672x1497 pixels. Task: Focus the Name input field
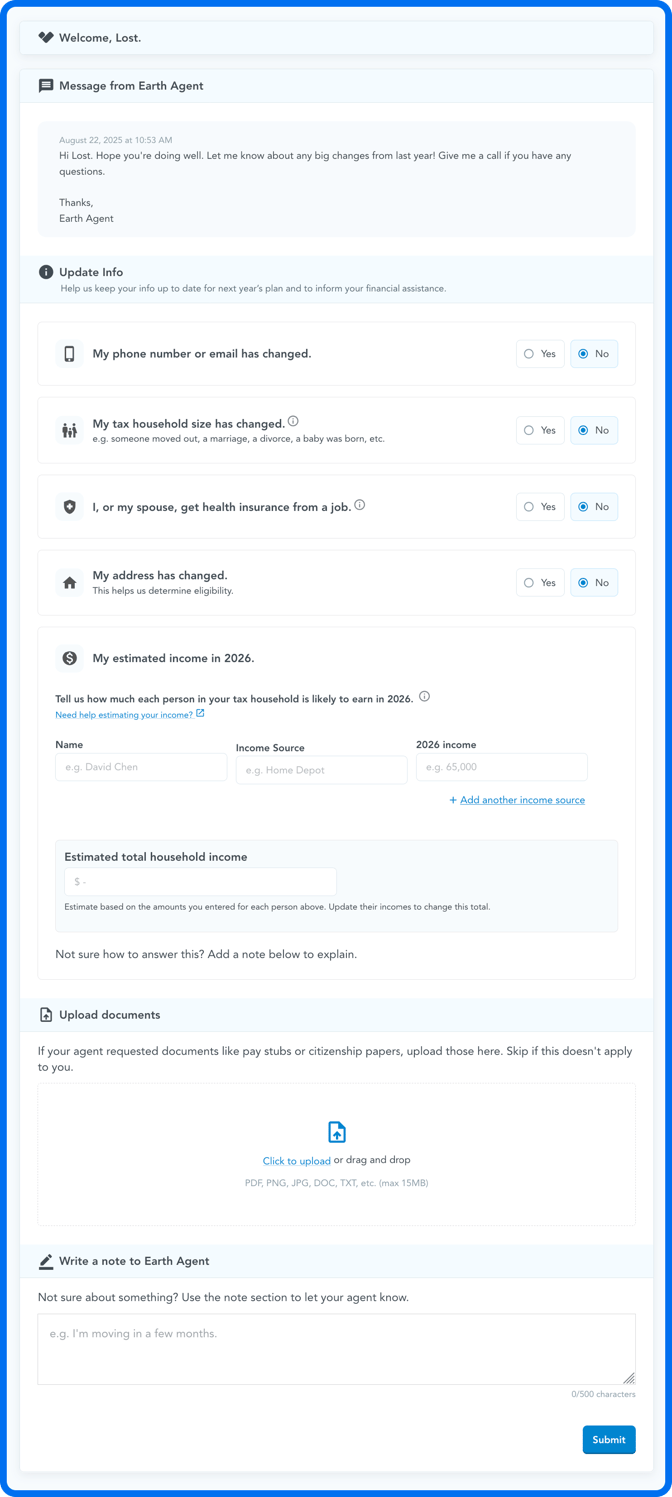141,767
